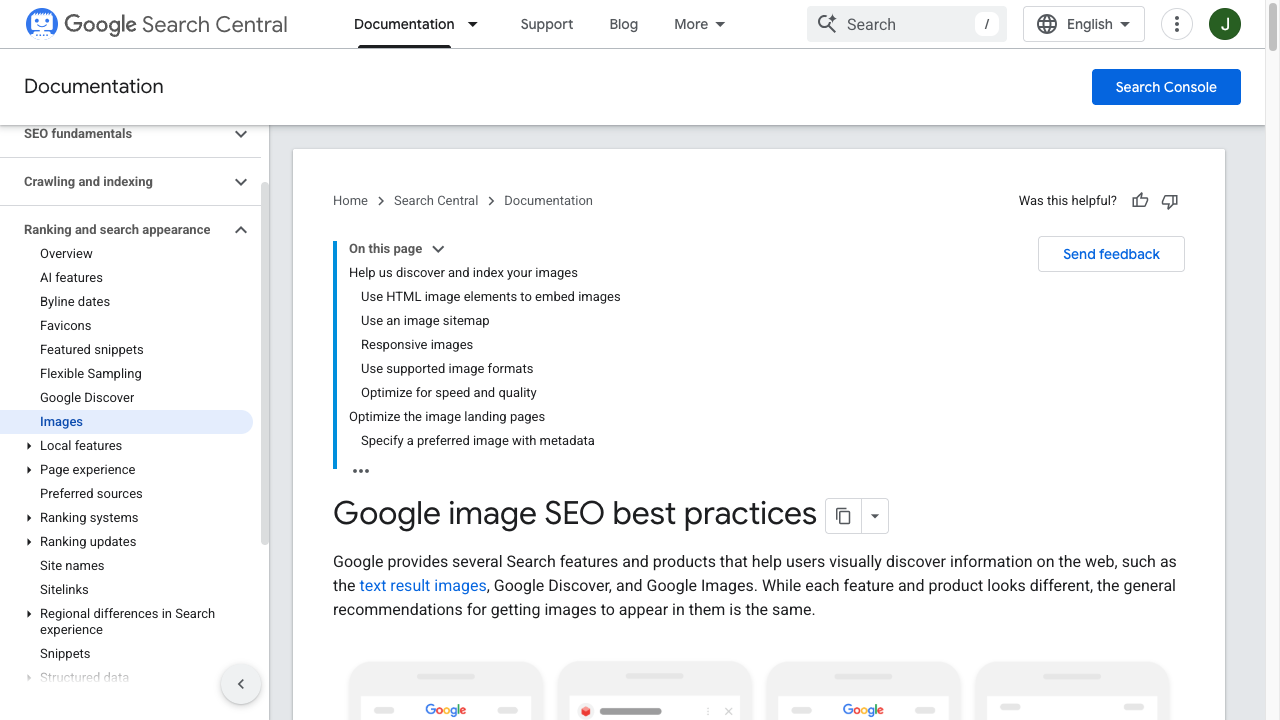Viewport: 1280px width, 720px height.
Task: Expand the SEO fundamentals section
Action: (x=241, y=134)
